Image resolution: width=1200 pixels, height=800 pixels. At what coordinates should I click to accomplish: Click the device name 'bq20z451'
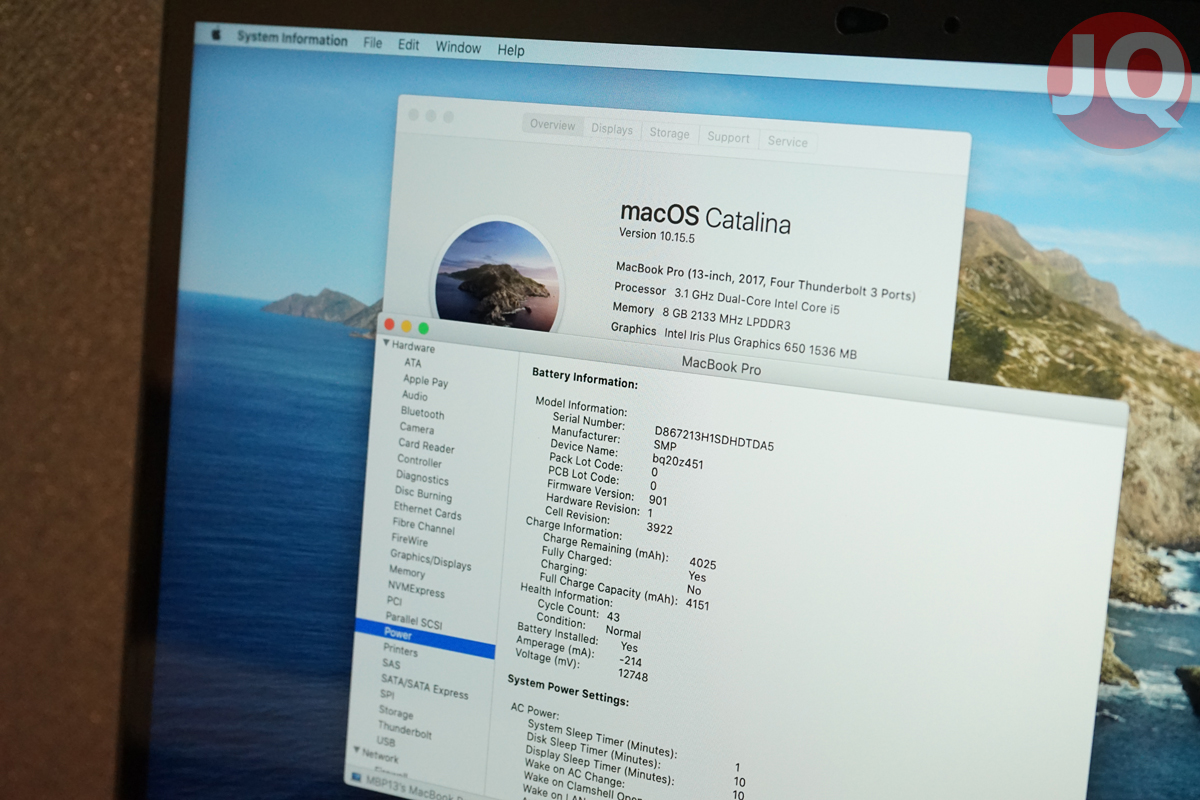click(x=678, y=462)
